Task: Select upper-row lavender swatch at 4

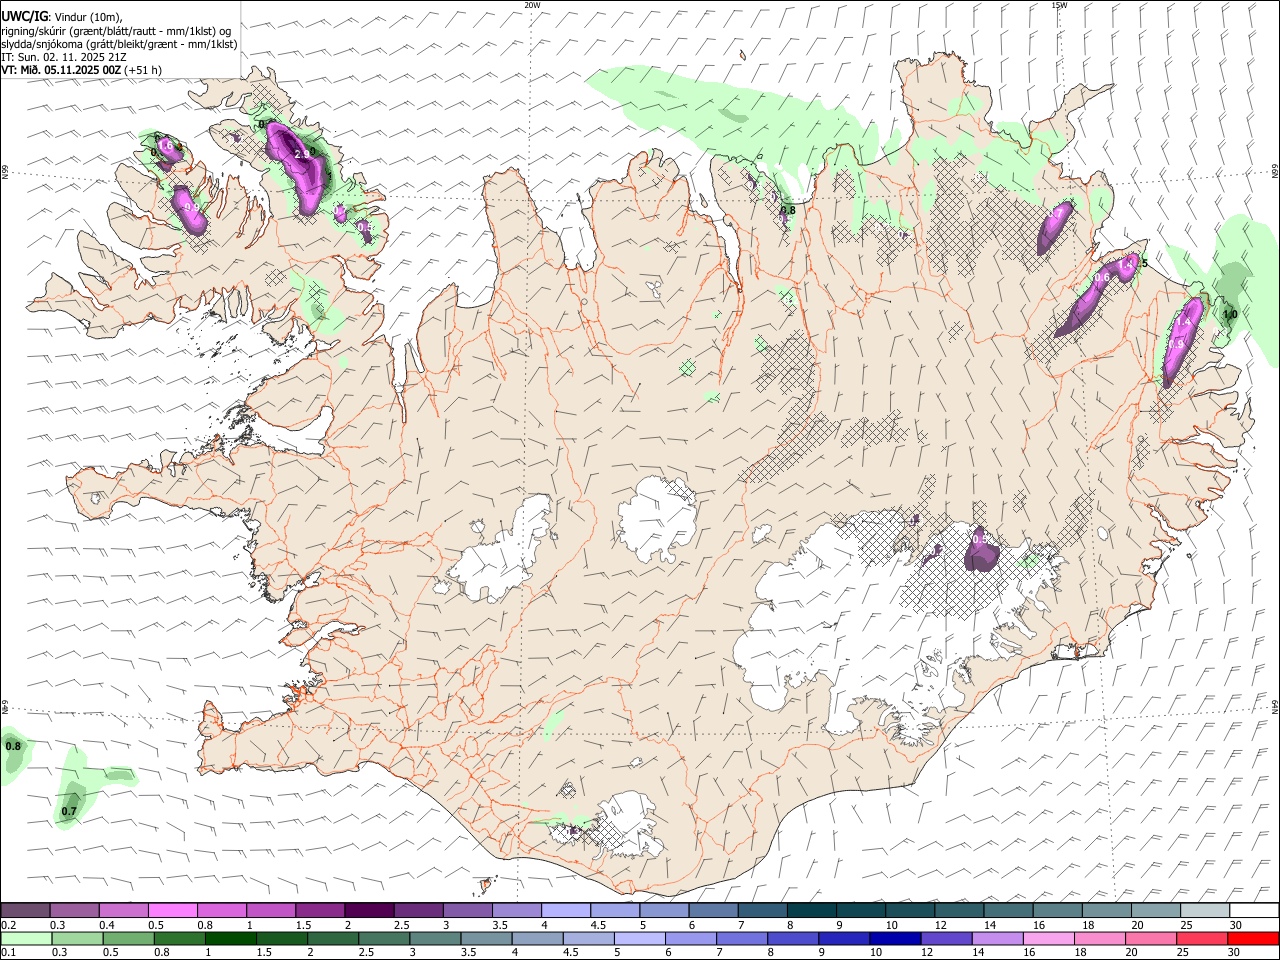Action: (x=566, y=910)
